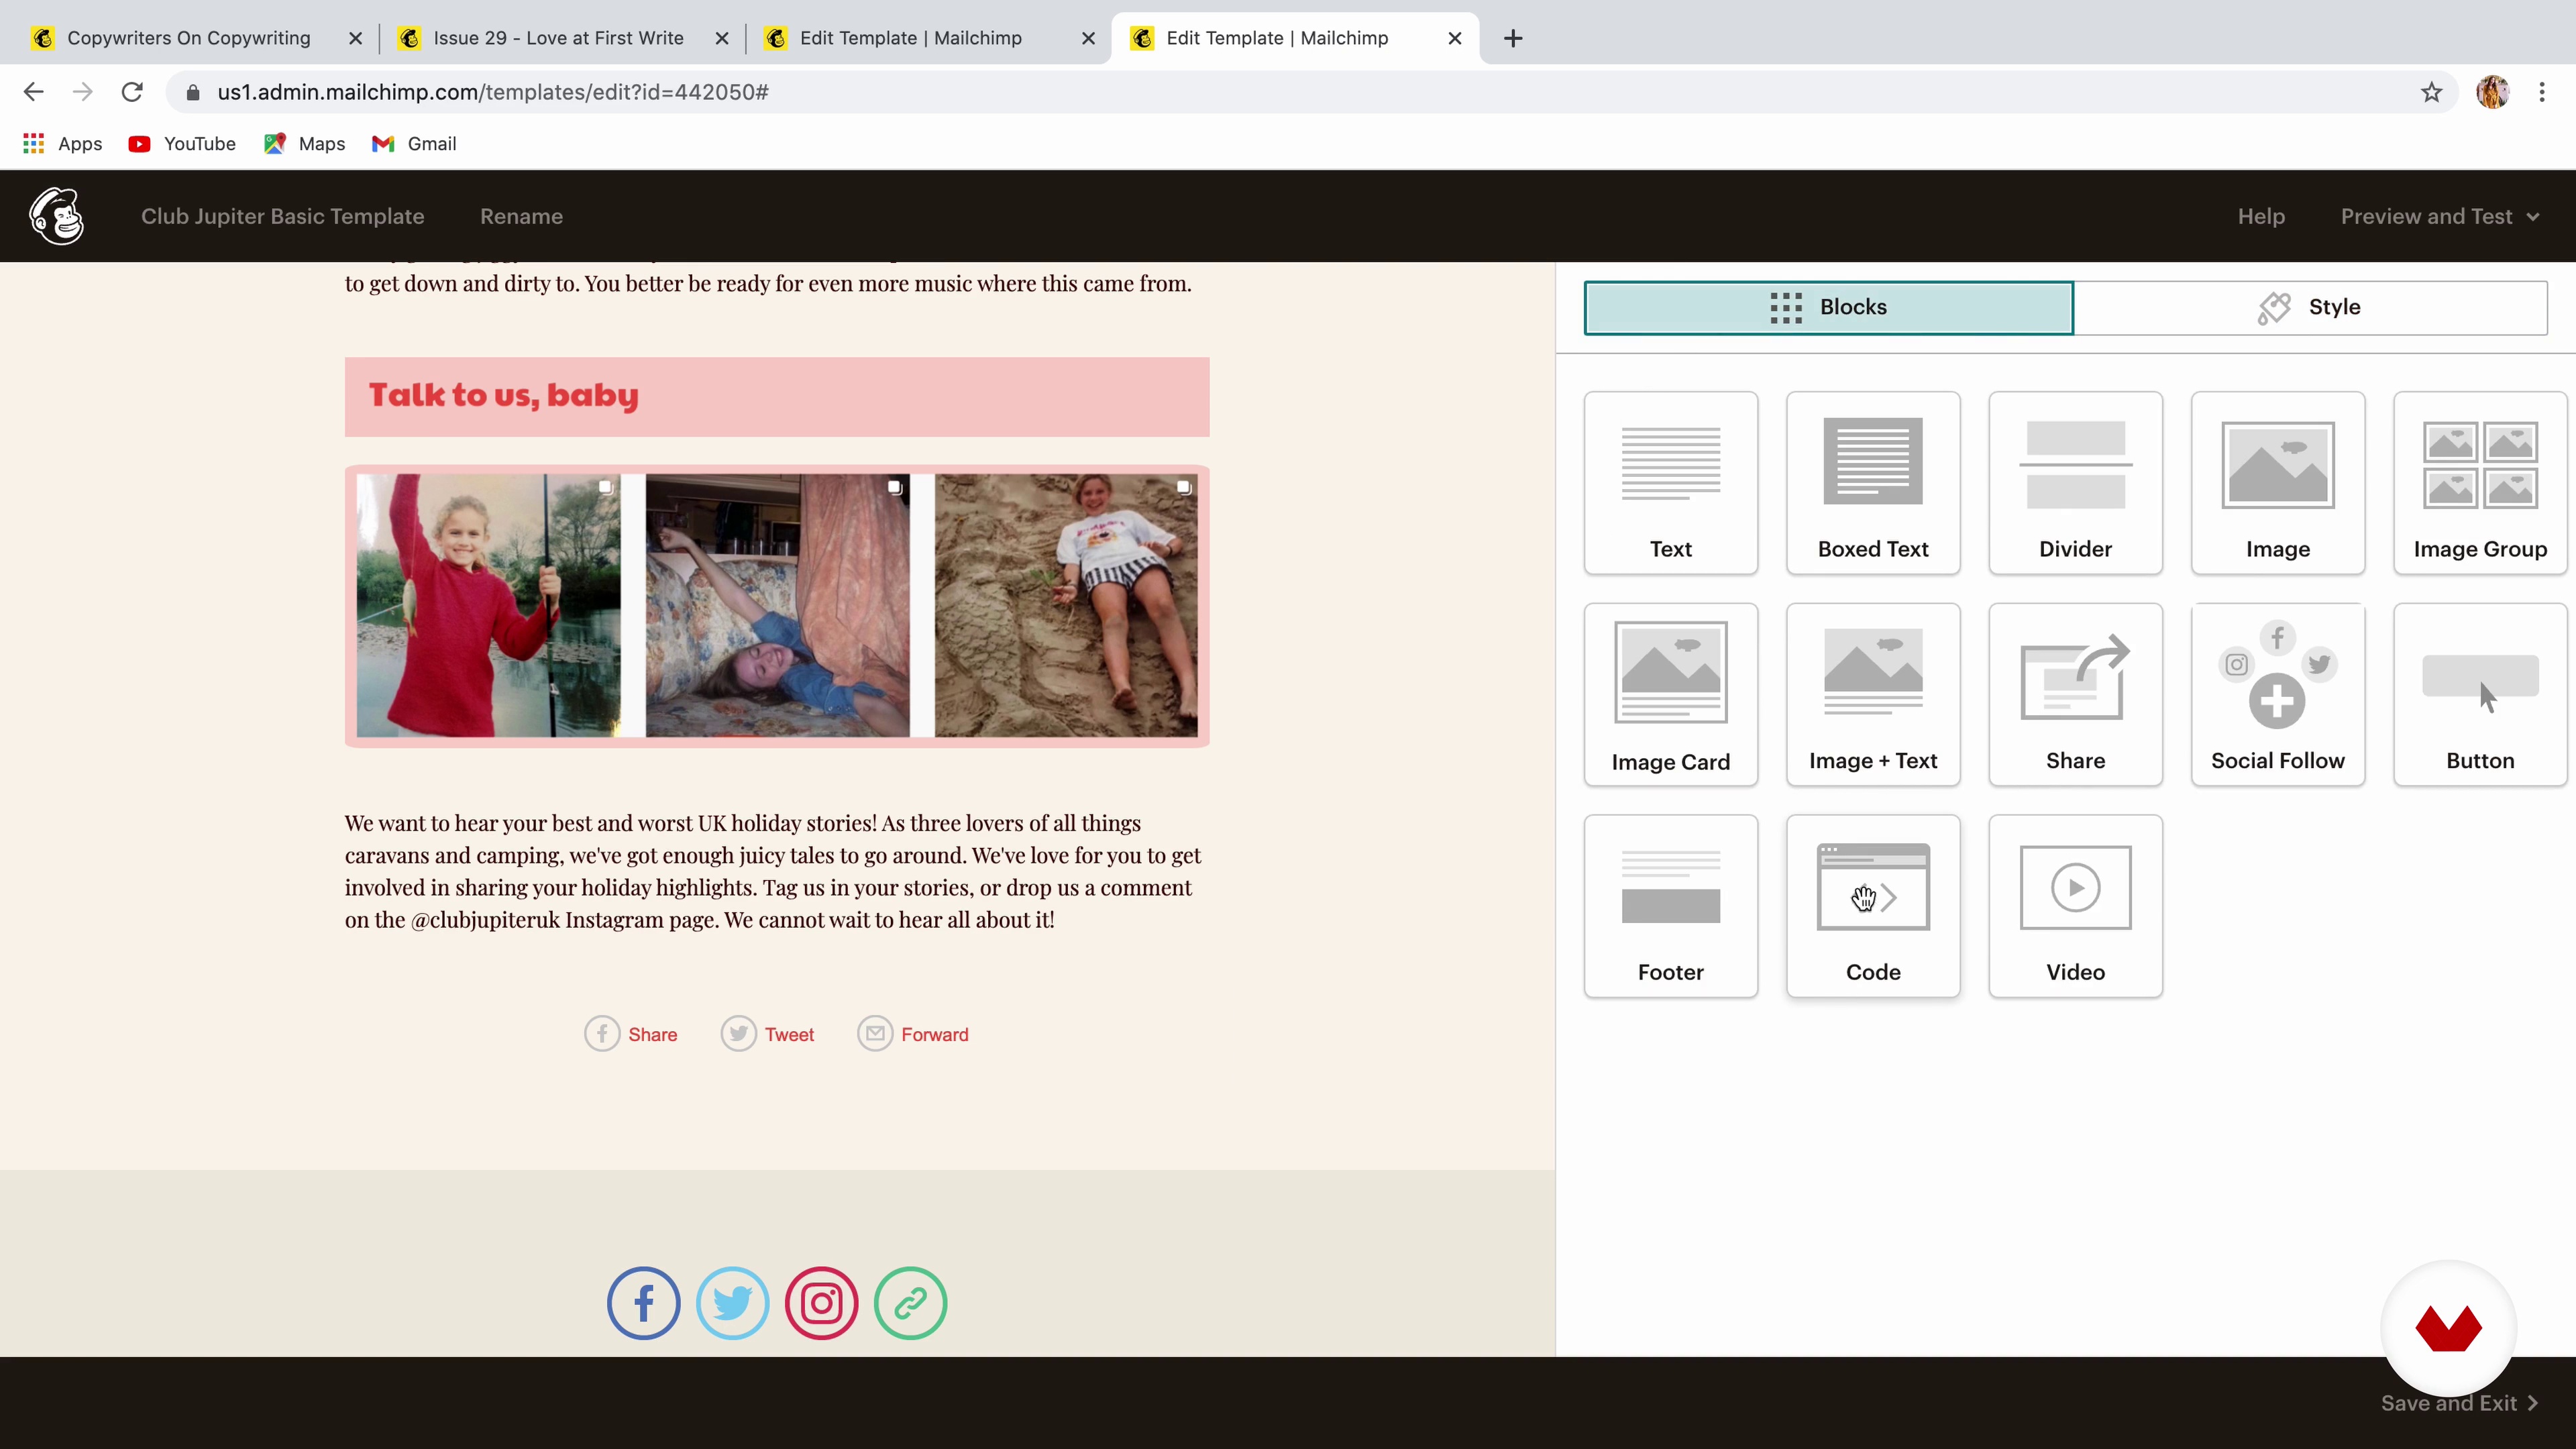
Task: Click Rename in the header
Action: point(521,216)
